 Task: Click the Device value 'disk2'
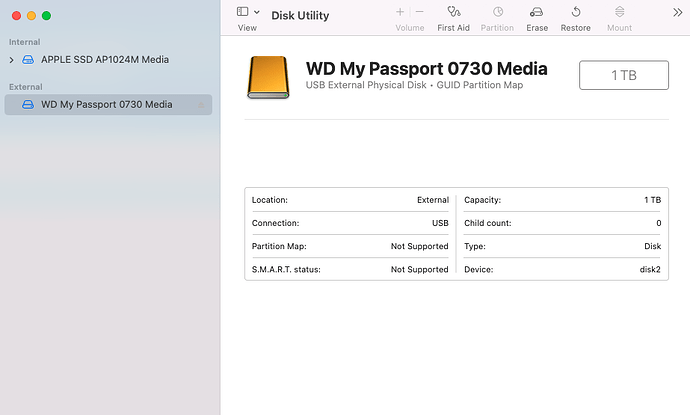click(x=650, y=269)
